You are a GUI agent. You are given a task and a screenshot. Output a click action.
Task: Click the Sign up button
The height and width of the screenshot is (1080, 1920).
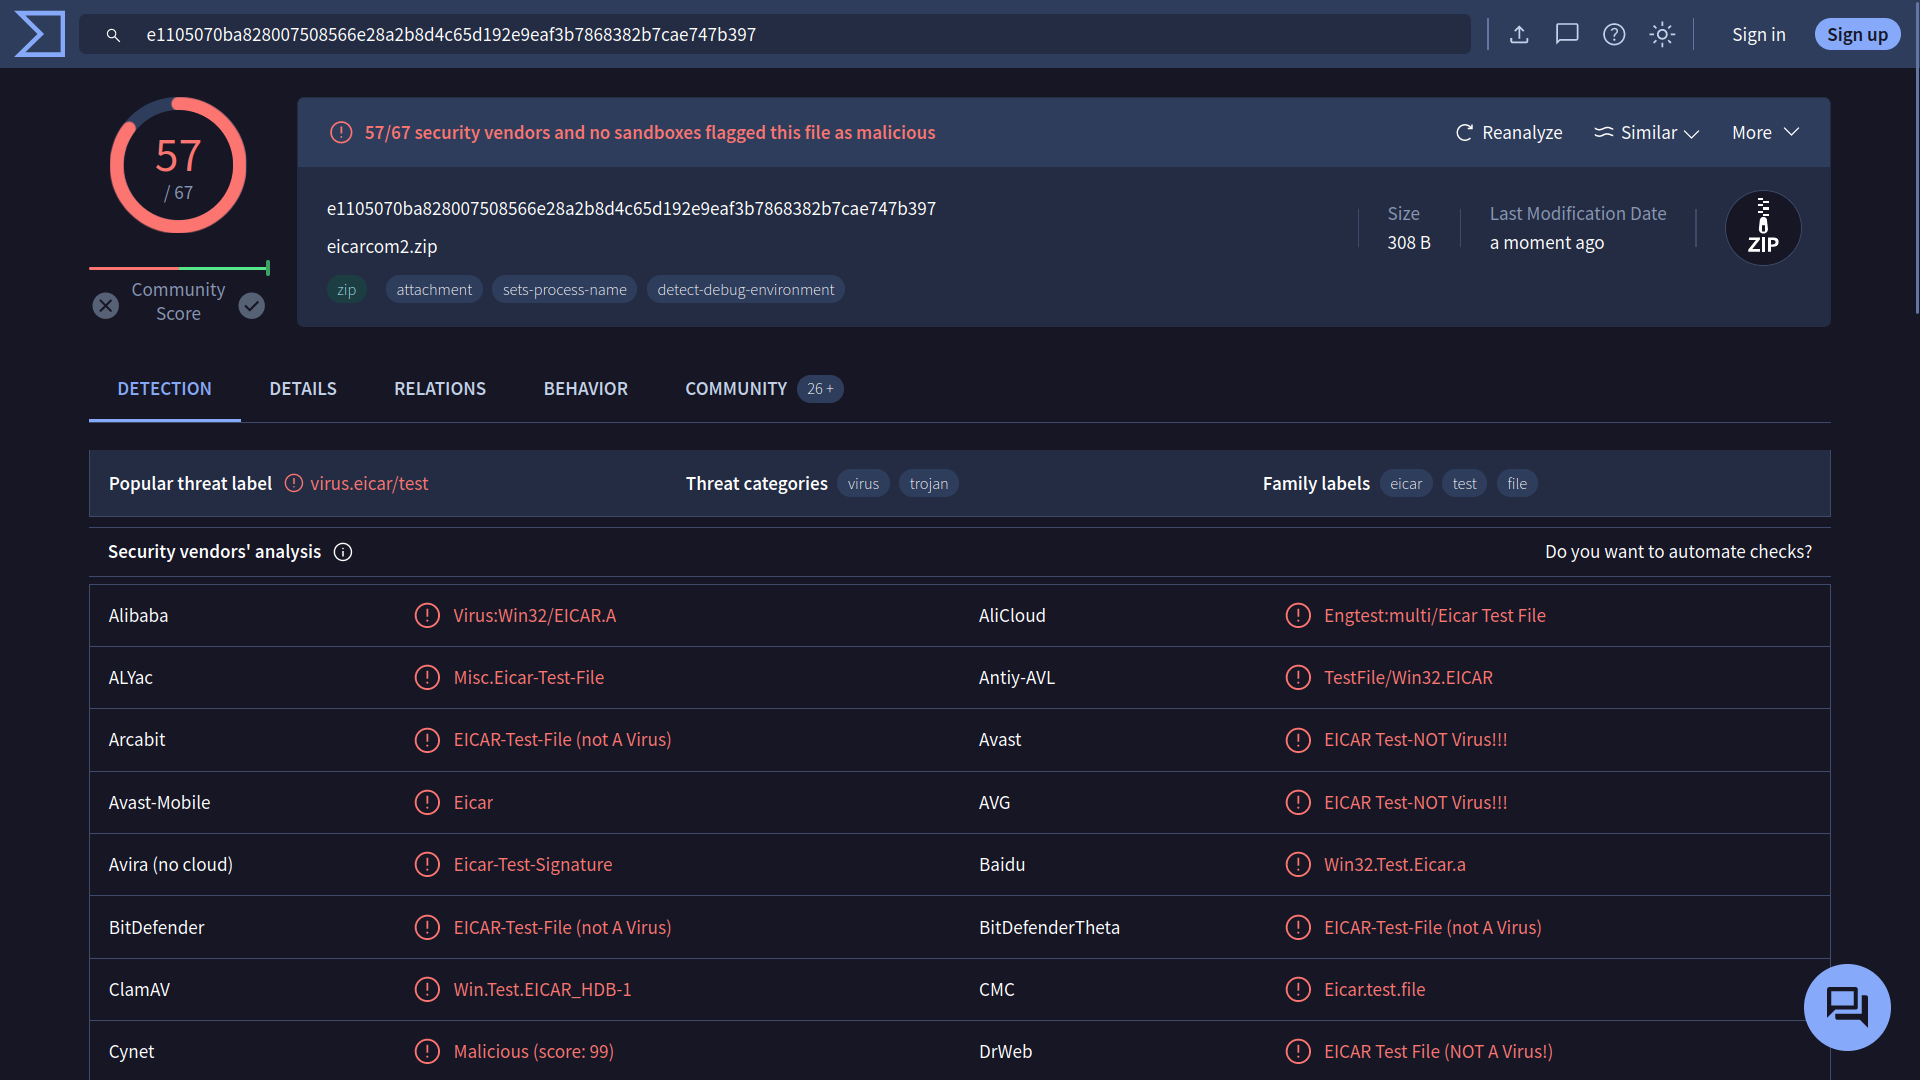[x=1857, y=34]
